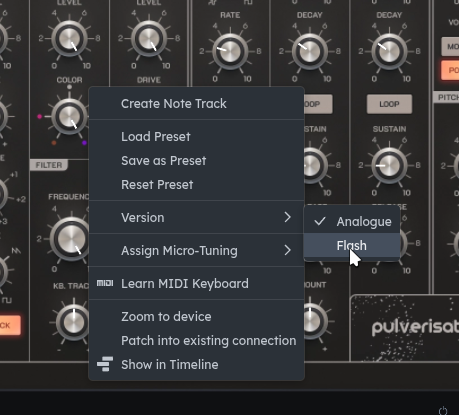Choose Create Note Track from the menu
Viewport: 459px width, 415px height.
coord(196,104)
